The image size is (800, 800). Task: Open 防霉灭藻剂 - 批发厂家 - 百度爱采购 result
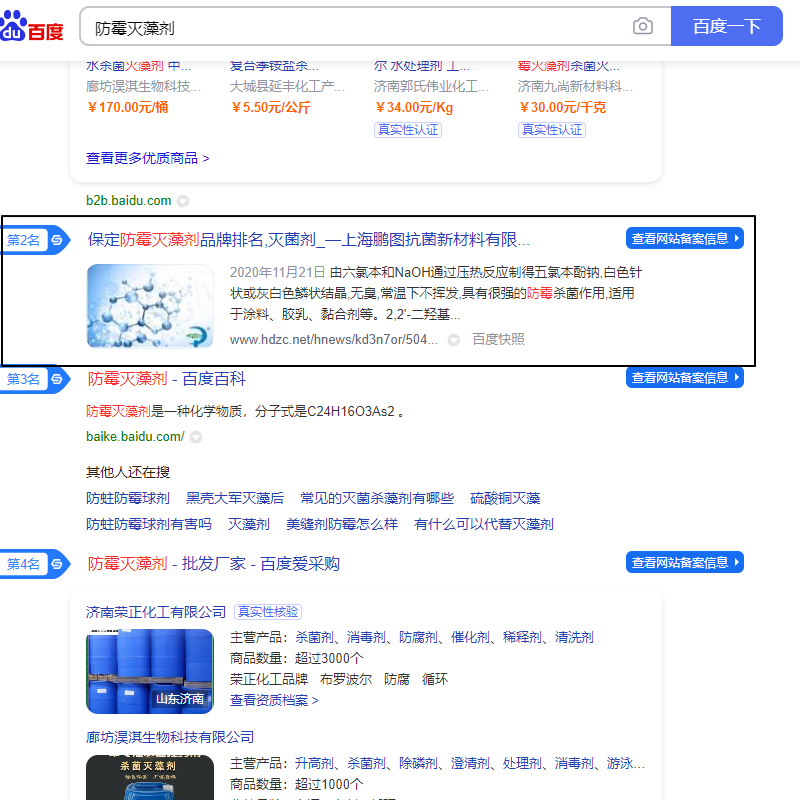pos(213,564)
